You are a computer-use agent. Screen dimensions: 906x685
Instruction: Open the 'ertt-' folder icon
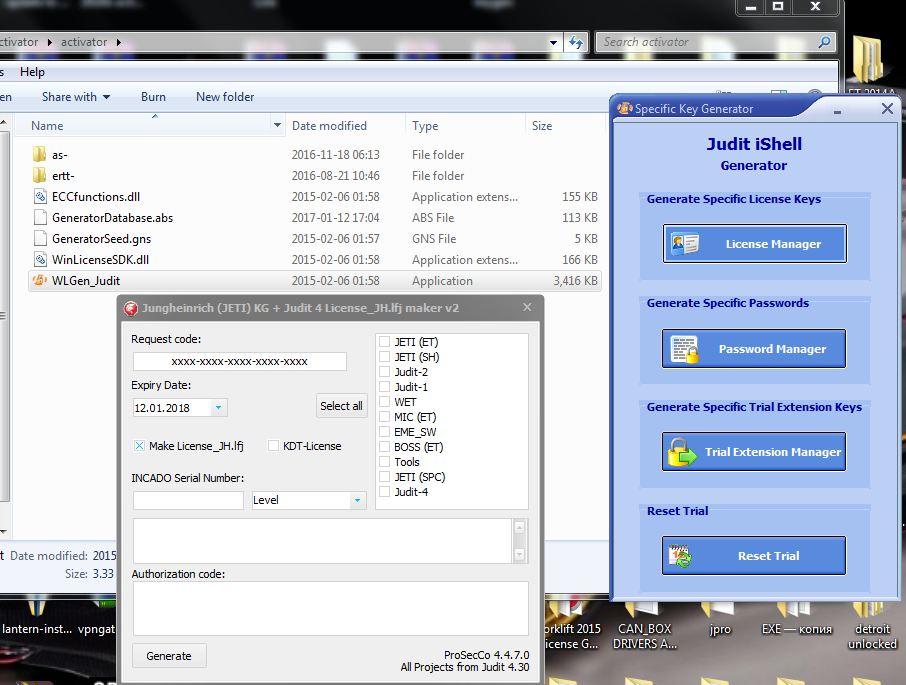tap(39, 175)
